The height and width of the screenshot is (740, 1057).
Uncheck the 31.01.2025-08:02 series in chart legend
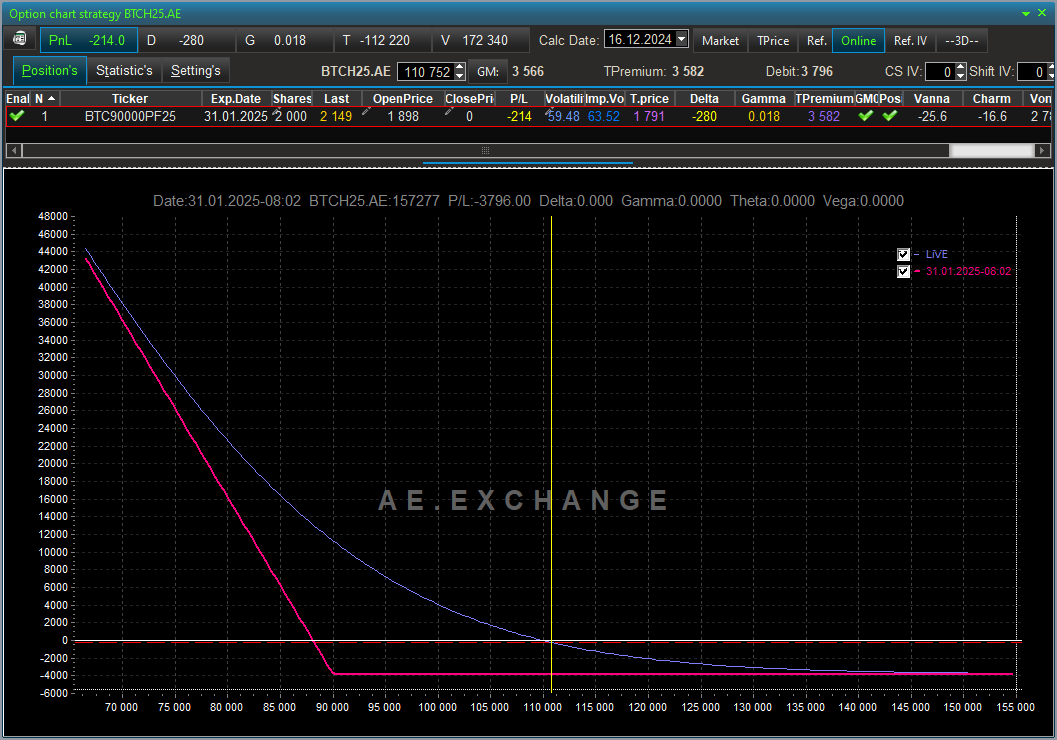[x=903, y=272]
